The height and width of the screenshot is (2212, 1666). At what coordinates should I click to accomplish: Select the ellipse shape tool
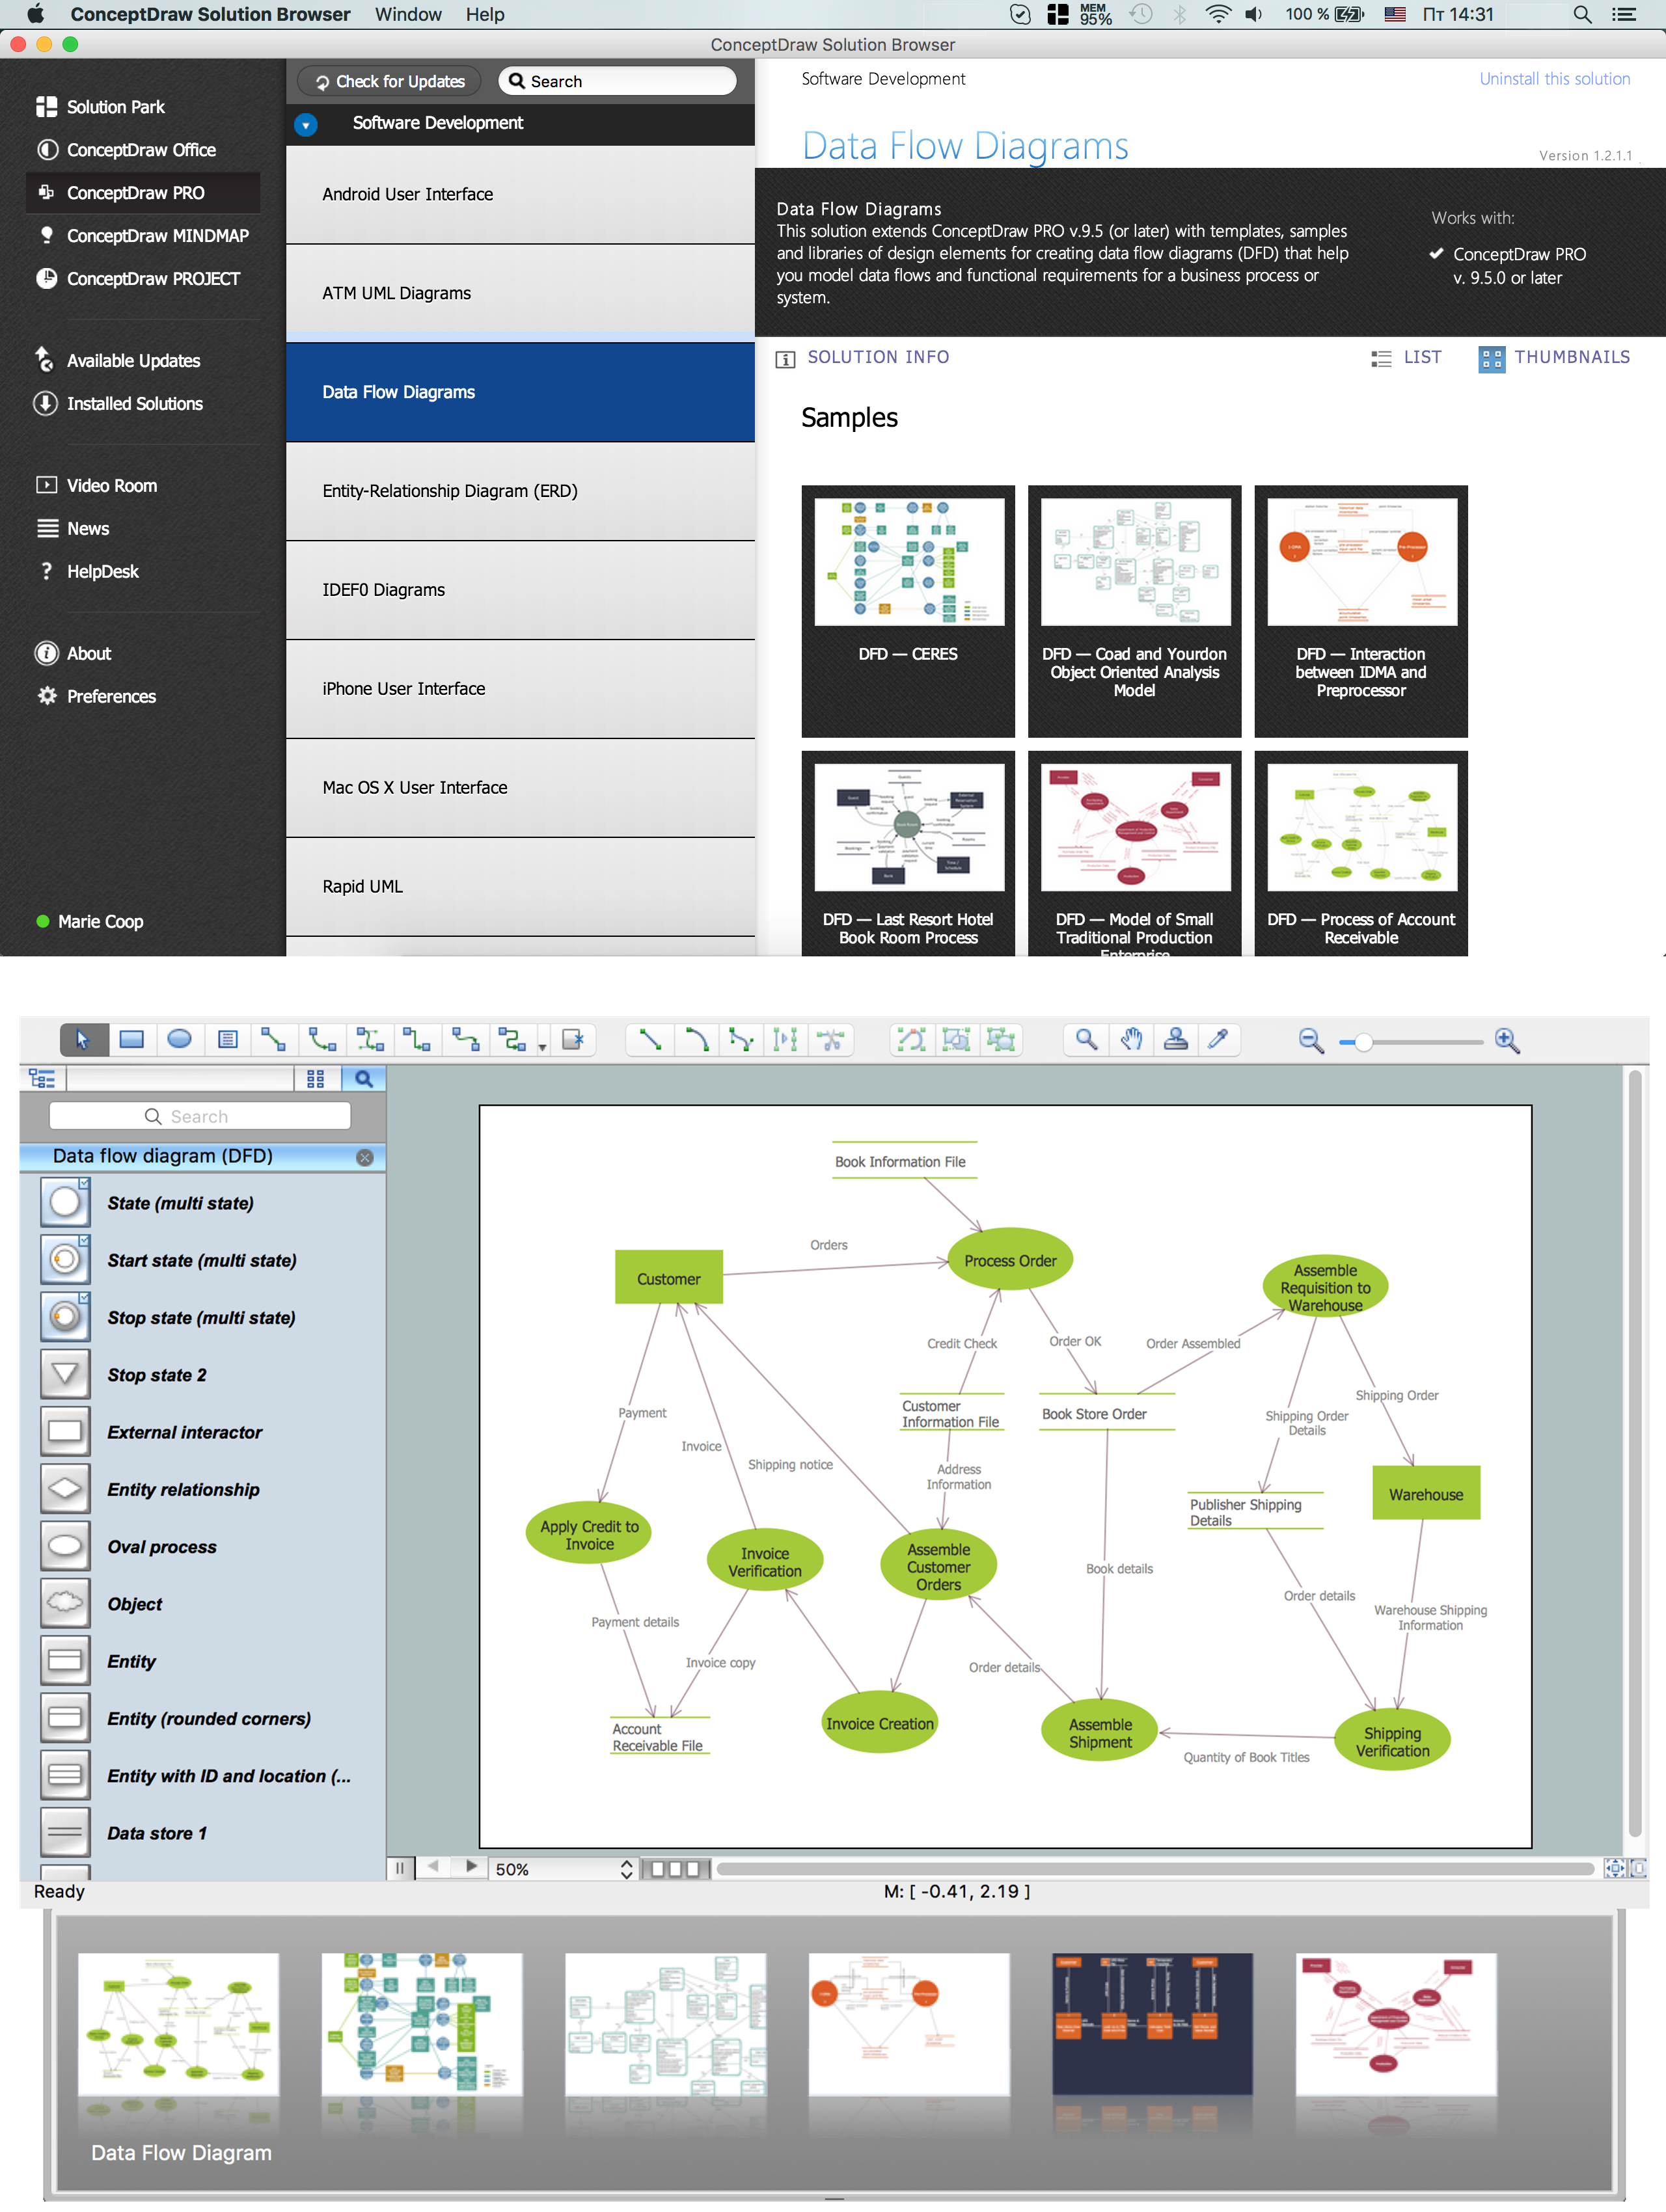179,1040
